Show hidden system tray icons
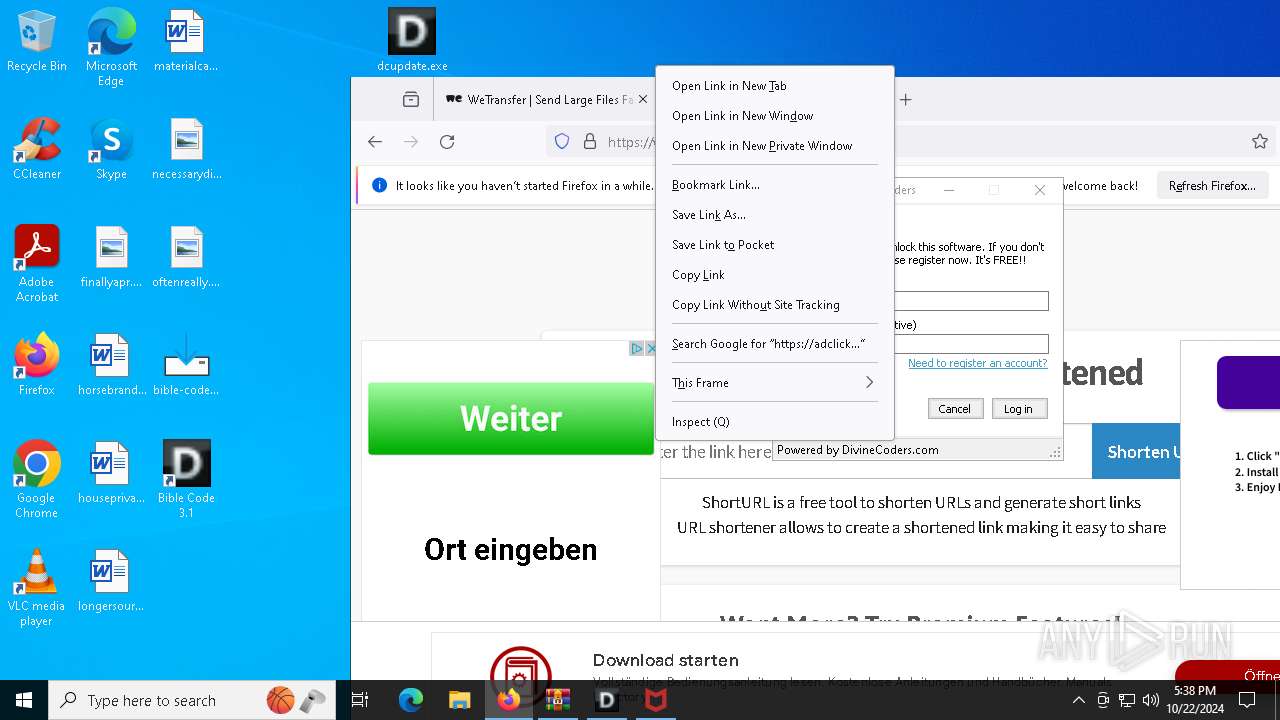The height and width of the screenshot is (720, 1280). click(1078, 700)
